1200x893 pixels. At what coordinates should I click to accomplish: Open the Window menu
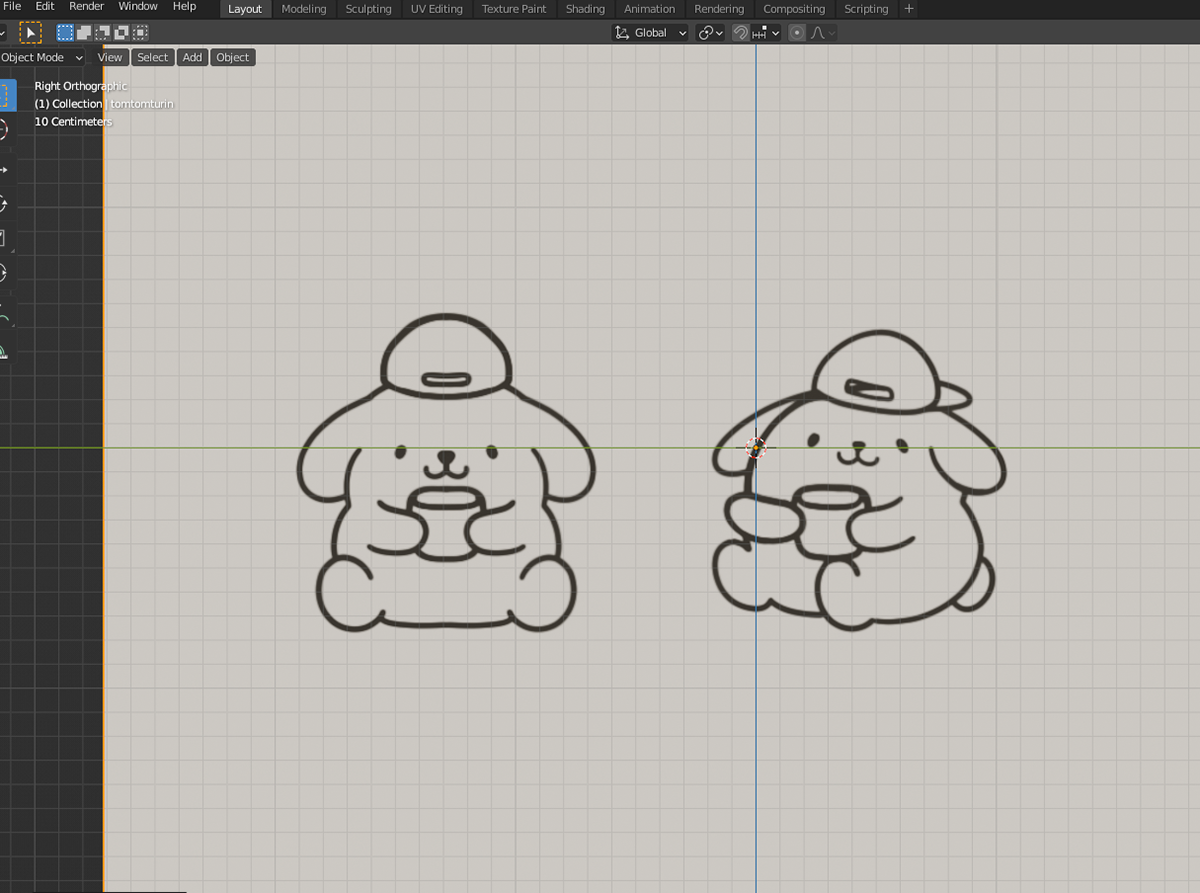point(138,7)
